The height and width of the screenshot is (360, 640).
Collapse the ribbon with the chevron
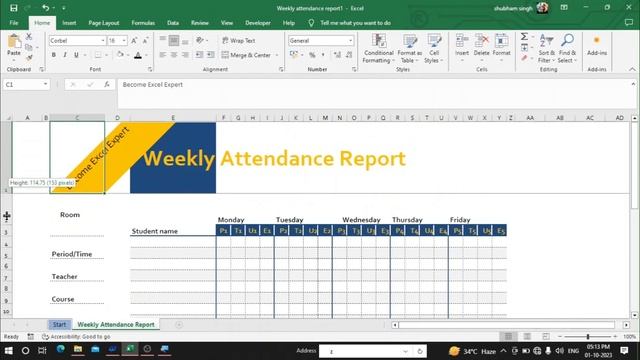(x=632, y=69)
